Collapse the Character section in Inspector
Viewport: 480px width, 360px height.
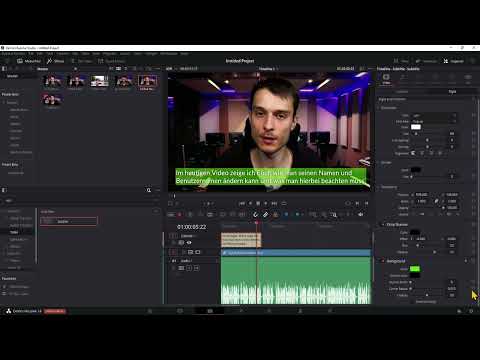click(388, 108)
